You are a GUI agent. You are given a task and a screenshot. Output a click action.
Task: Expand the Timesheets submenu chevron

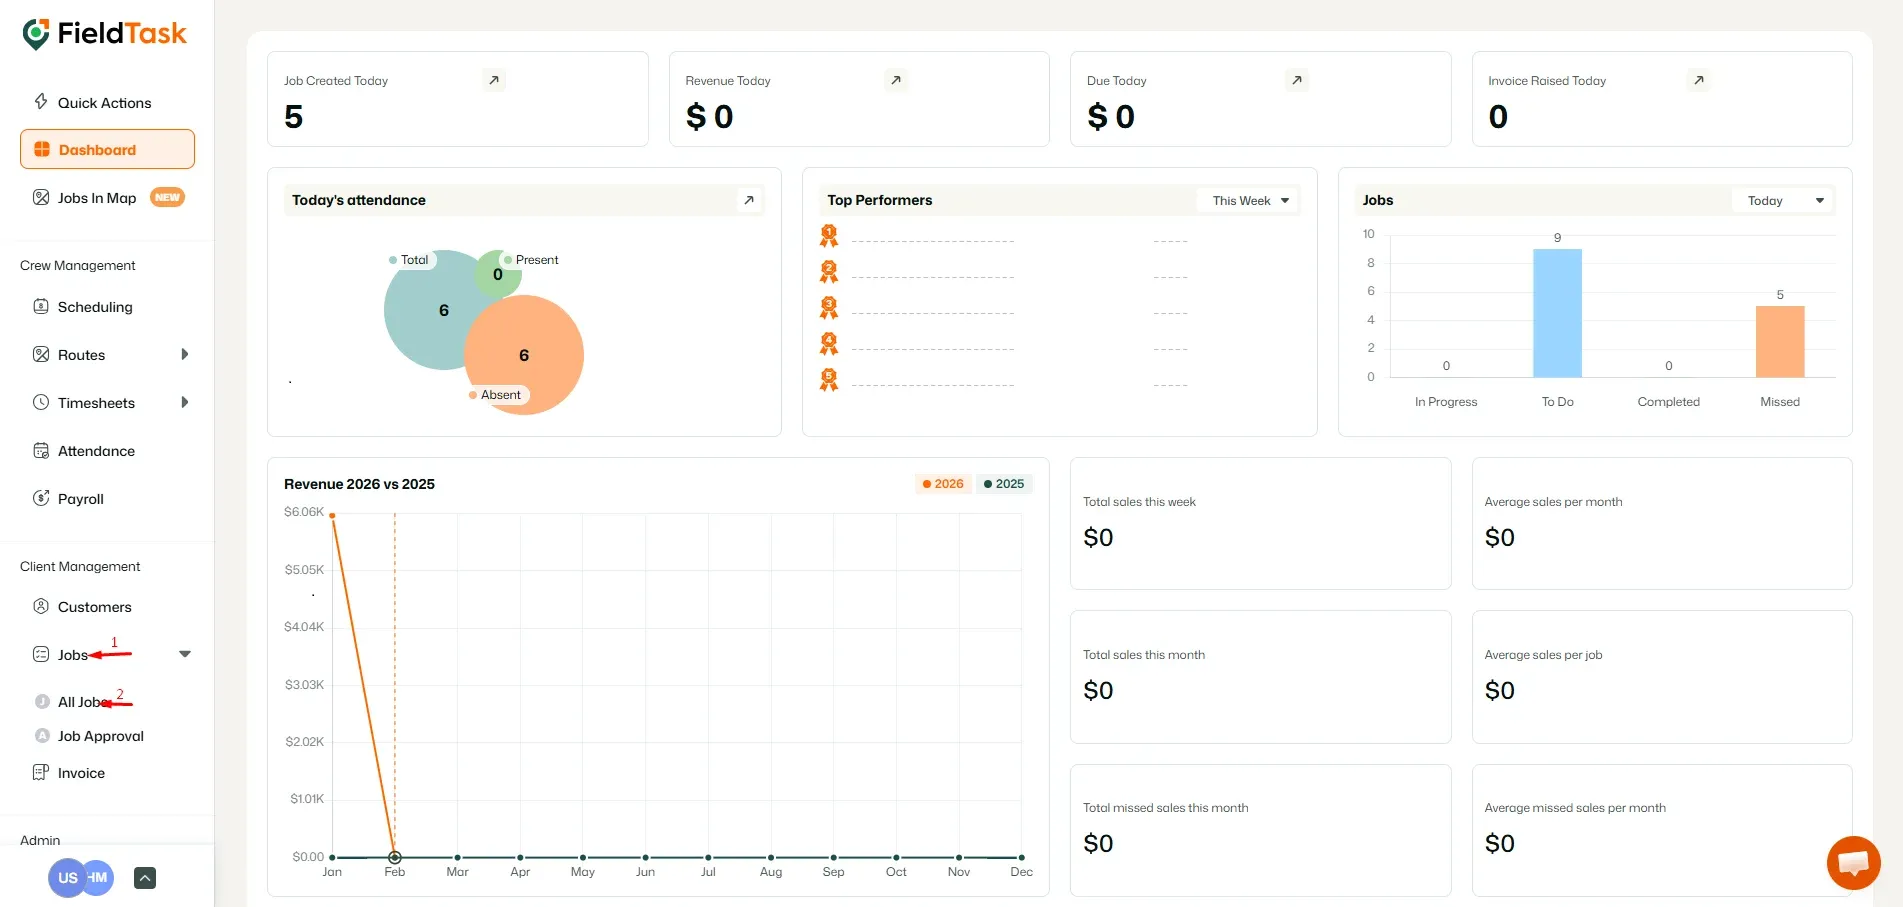pos(185,403)
